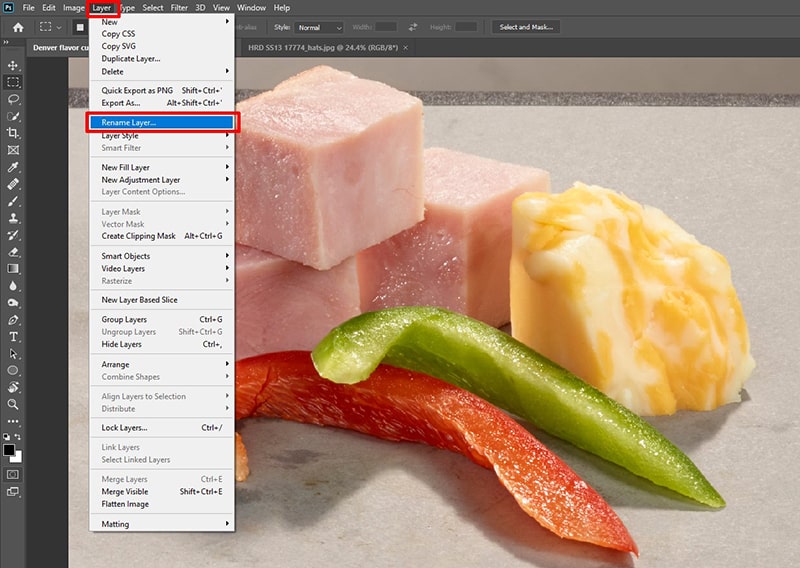800x568 pixels.
Task: Select the Brush tool
Action: 13,201
